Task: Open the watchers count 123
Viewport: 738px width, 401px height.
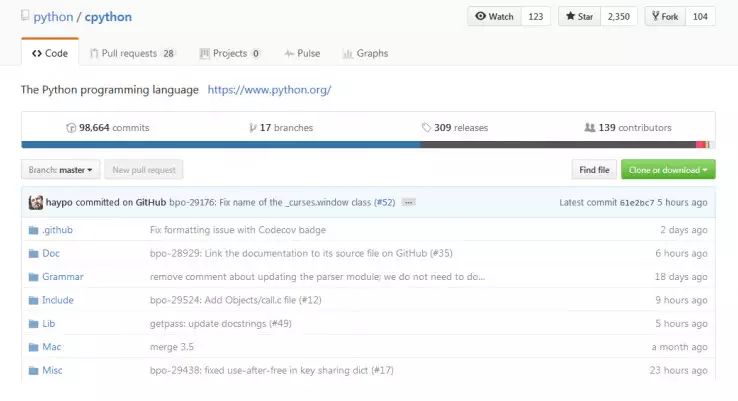Action: point(536,16)
